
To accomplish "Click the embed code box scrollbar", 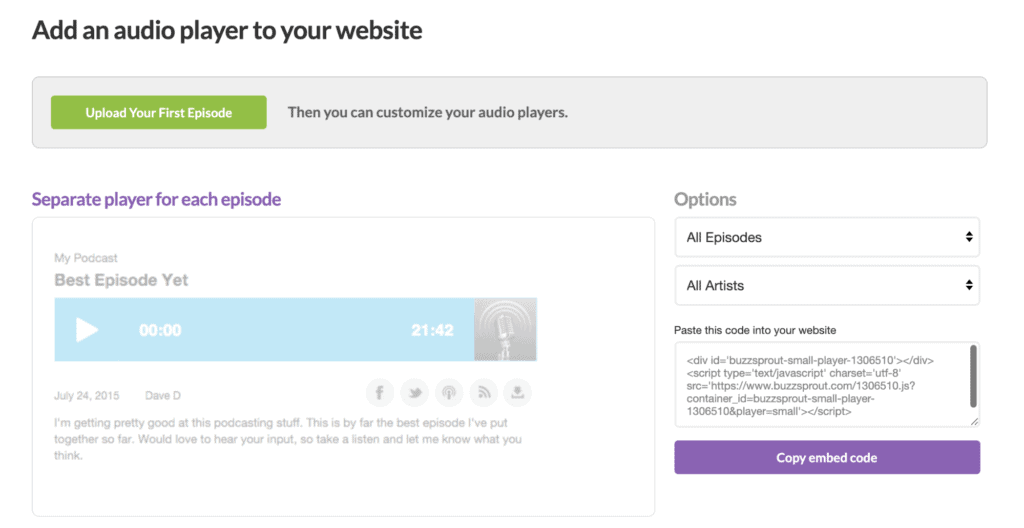I will pos(973,376).
